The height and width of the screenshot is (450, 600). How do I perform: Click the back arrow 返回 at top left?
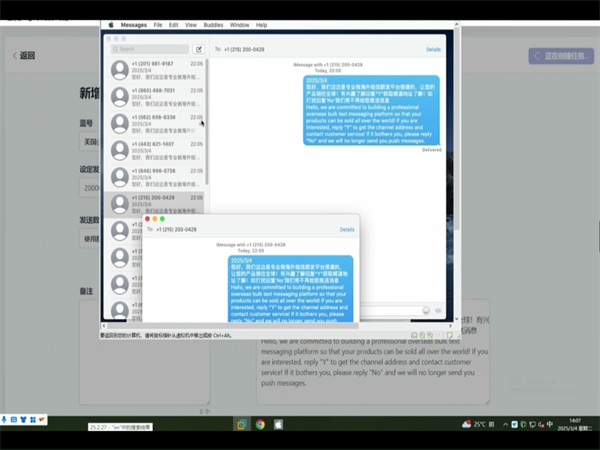point(24,56)
